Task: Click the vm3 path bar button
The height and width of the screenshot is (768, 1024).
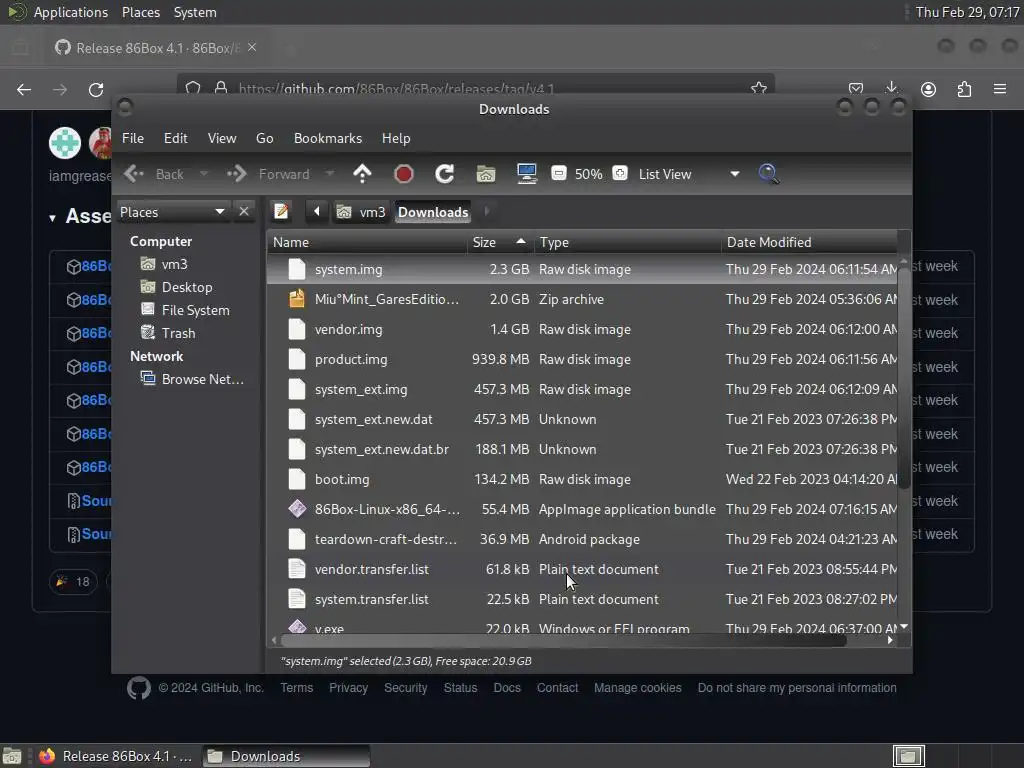Action: (362, 212)
